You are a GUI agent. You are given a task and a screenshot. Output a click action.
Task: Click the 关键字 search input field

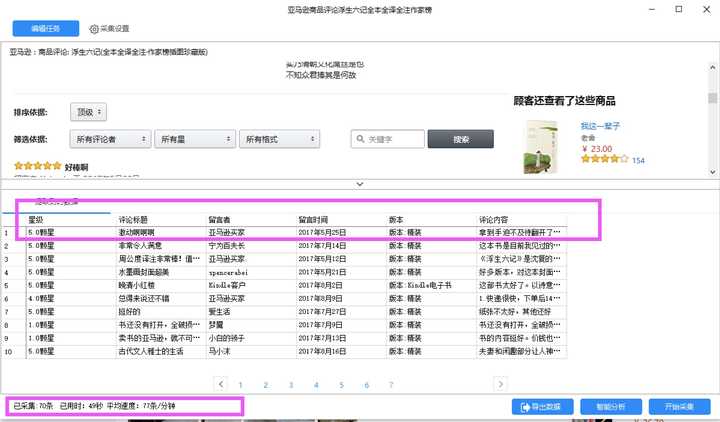coord(388,139)
